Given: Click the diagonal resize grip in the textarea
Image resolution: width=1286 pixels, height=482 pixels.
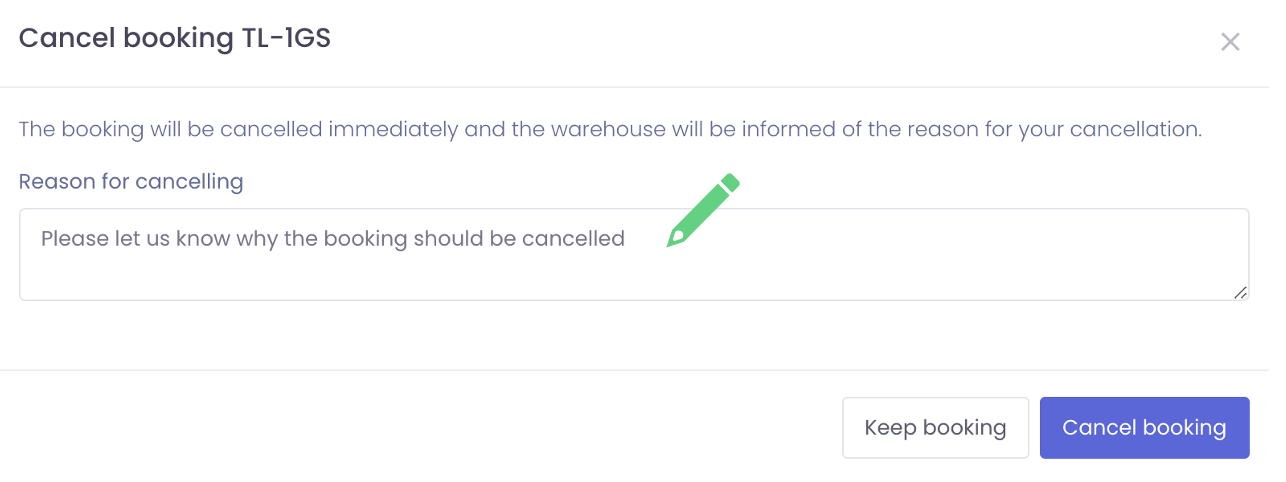Looking at the screenshot, I should pyautogui.click(x=1240, y=292).
